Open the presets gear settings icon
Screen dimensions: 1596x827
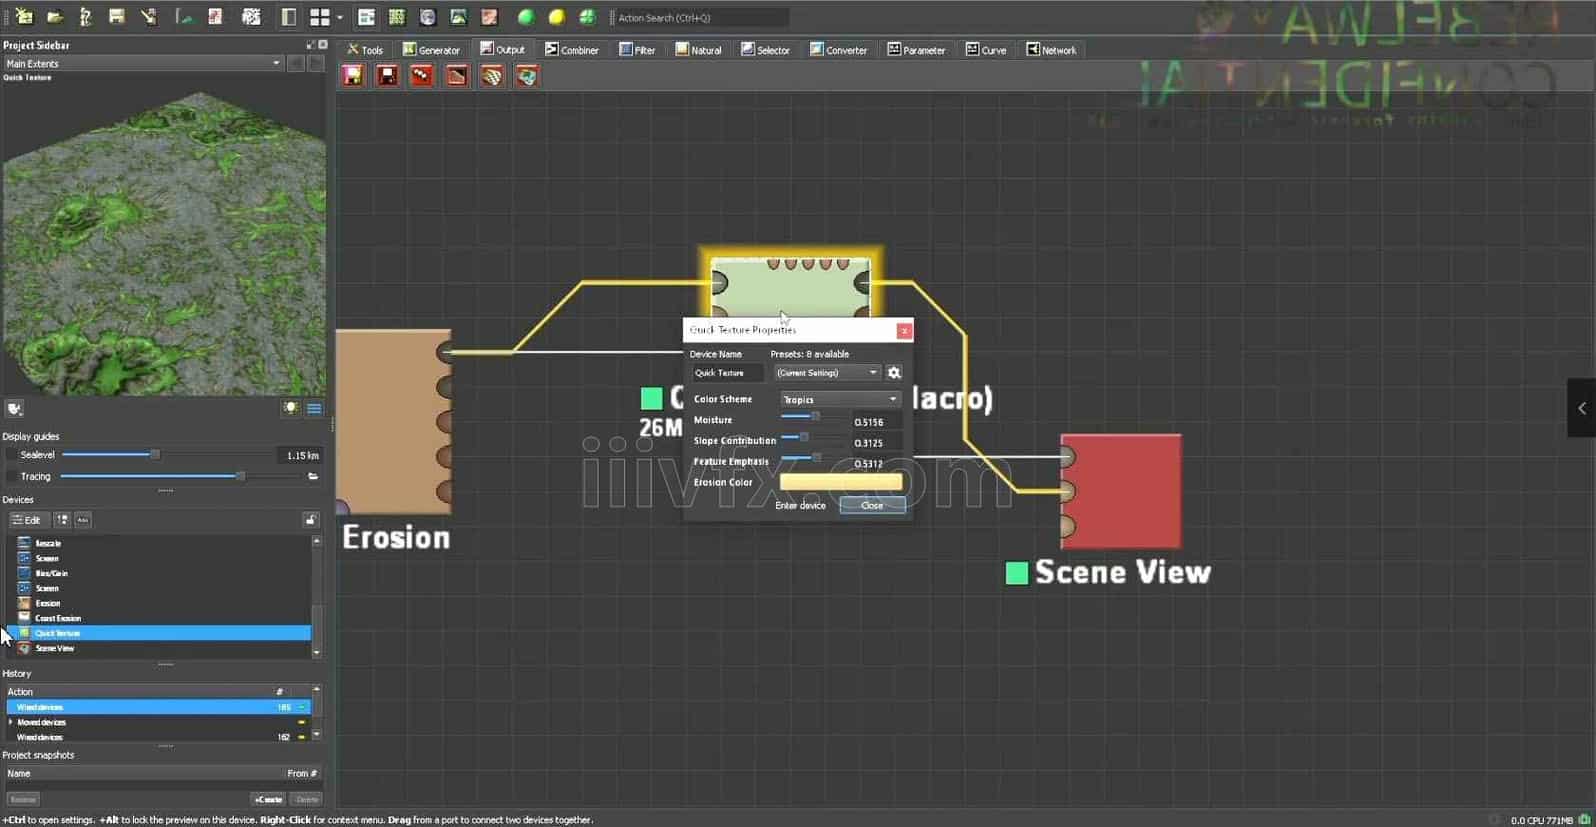coord(894,373)
